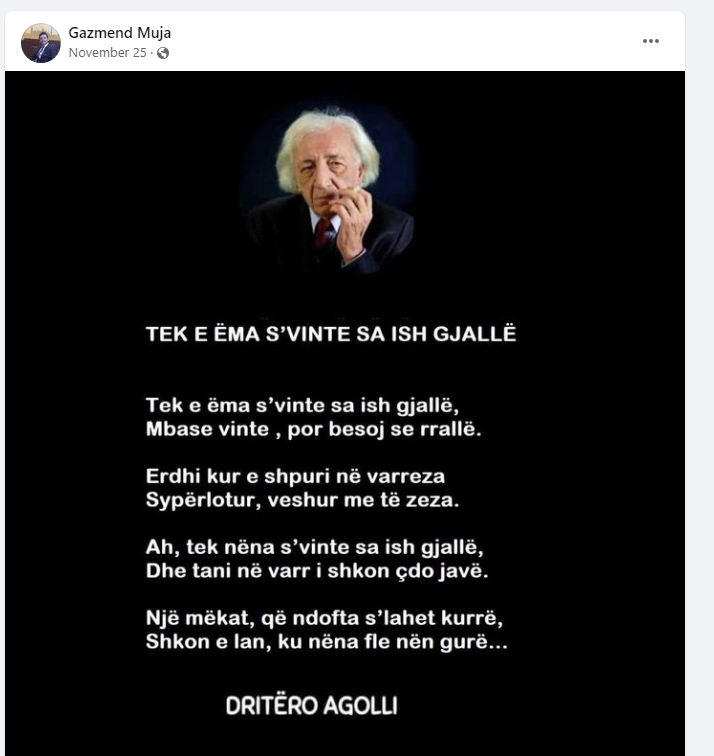Click the poet's white hair in portrait

[326, 140]
